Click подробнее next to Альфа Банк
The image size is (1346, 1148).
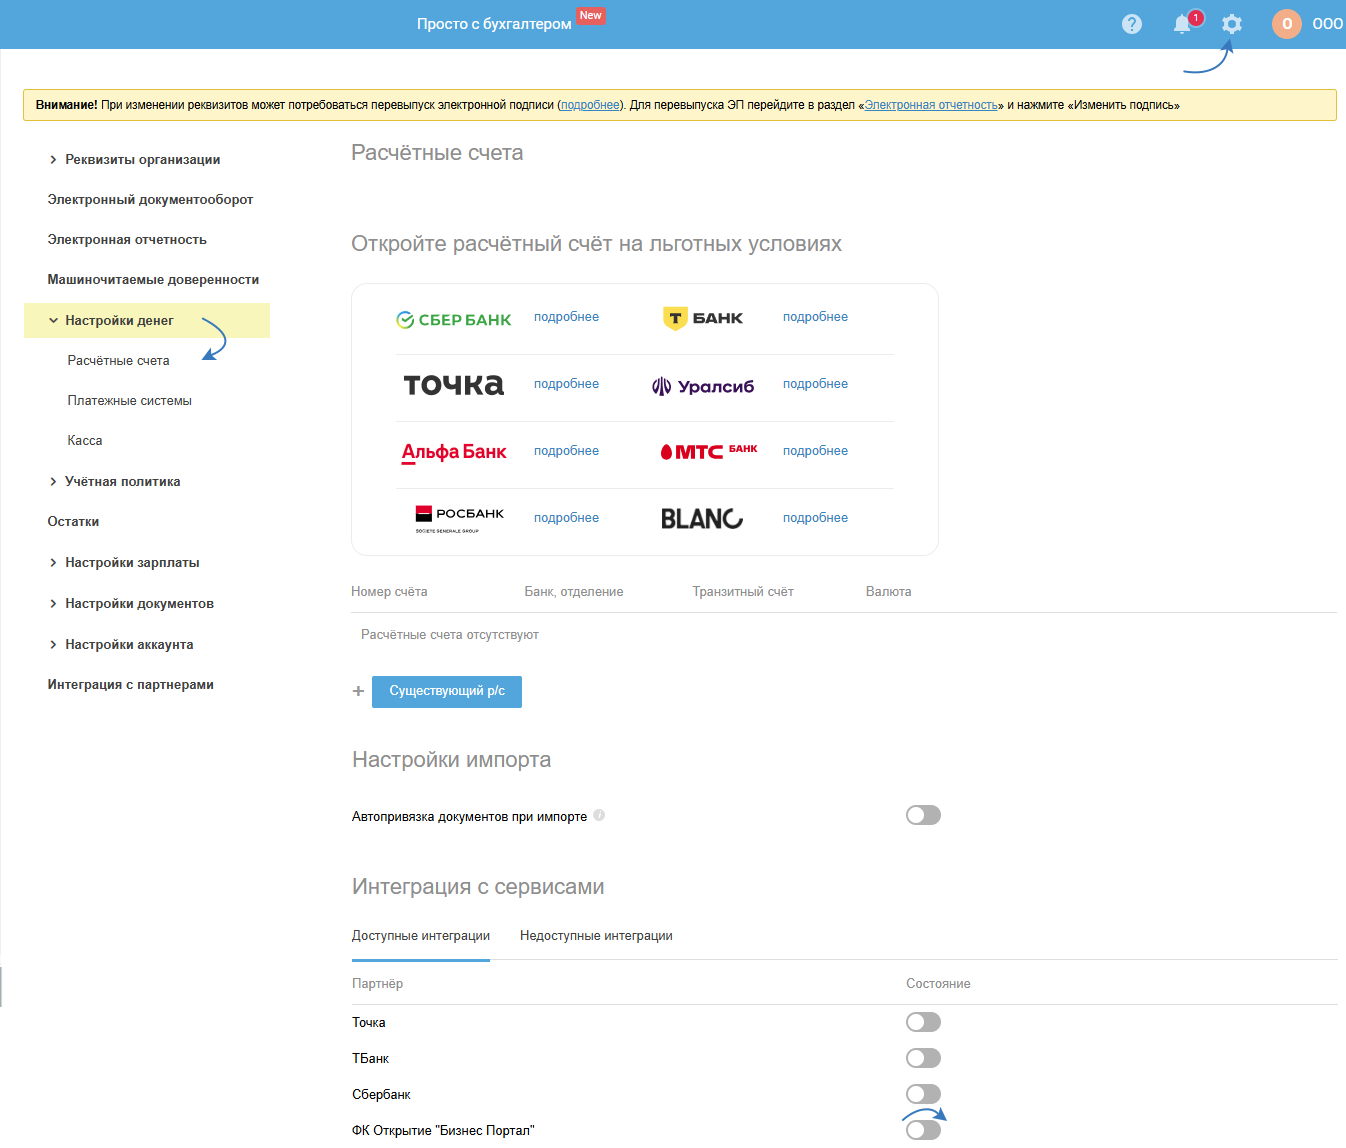(566, 451)
